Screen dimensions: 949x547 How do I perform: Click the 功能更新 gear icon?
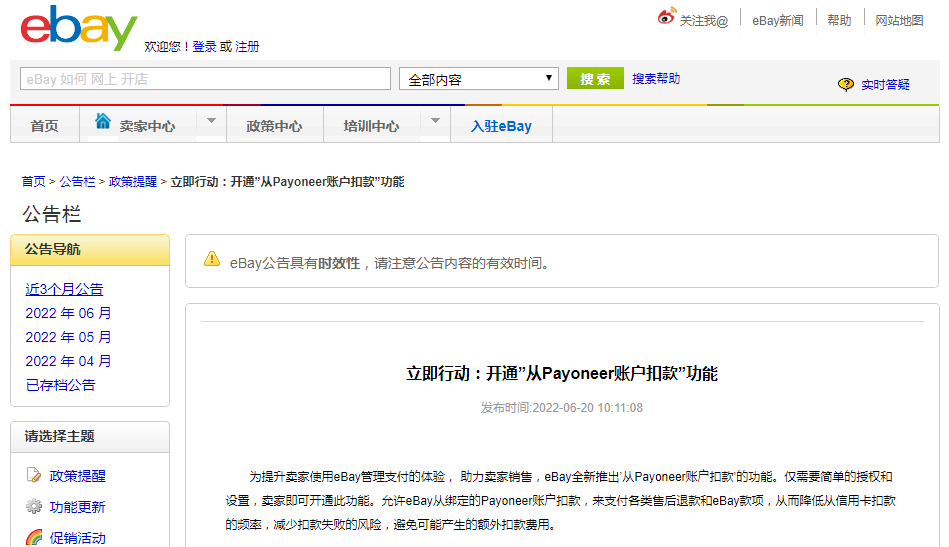coord(34,506)
